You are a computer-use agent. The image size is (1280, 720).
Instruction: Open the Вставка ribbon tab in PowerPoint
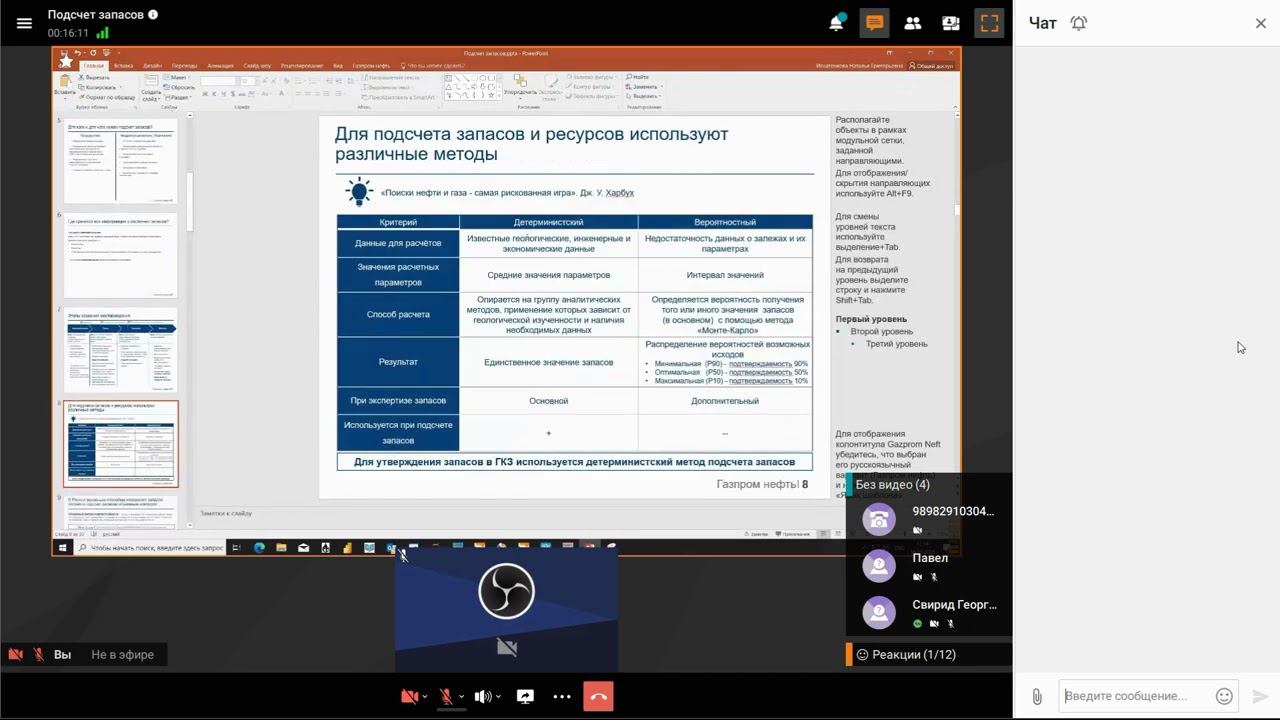click(123, 66)
